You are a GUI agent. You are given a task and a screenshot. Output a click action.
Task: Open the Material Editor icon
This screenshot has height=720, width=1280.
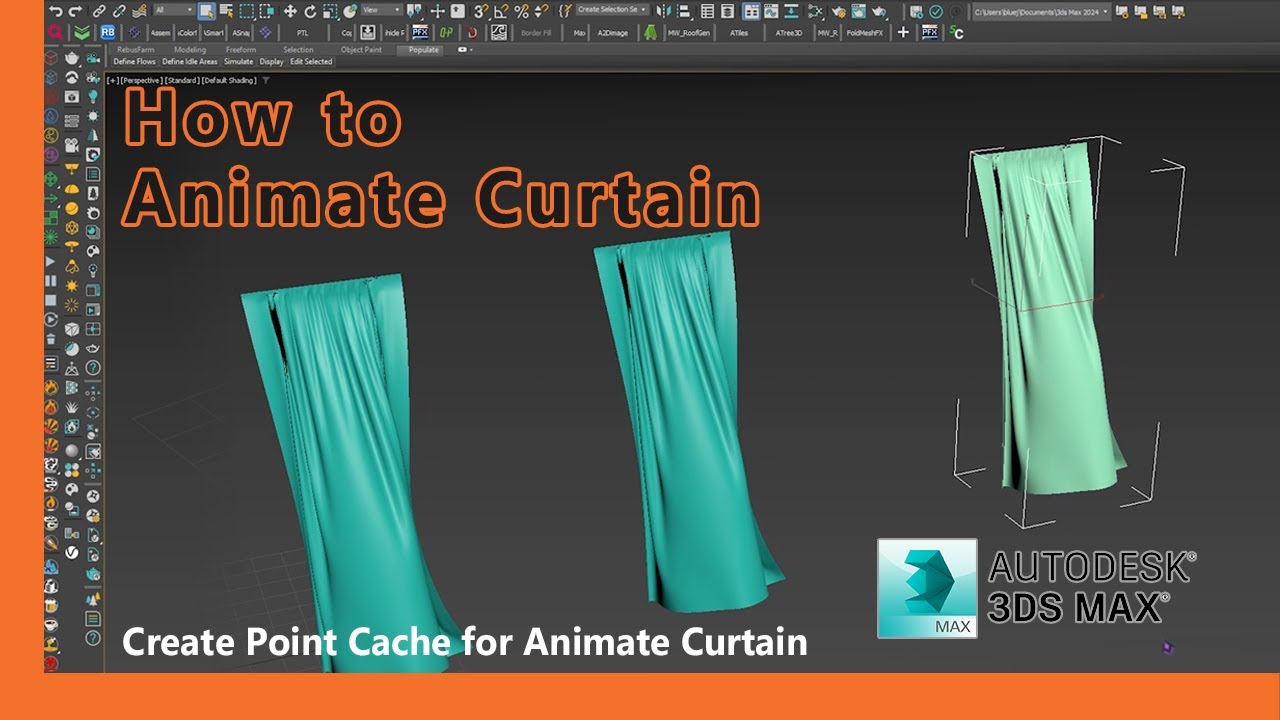pos(815,11)
